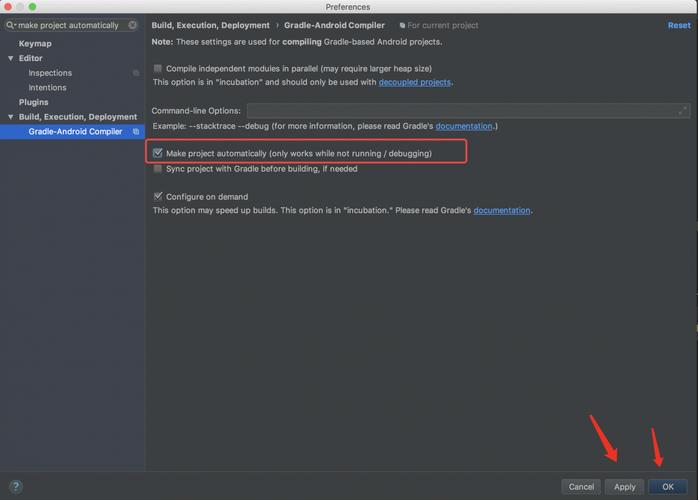Open Intentions under Editor

coord(47,88)
